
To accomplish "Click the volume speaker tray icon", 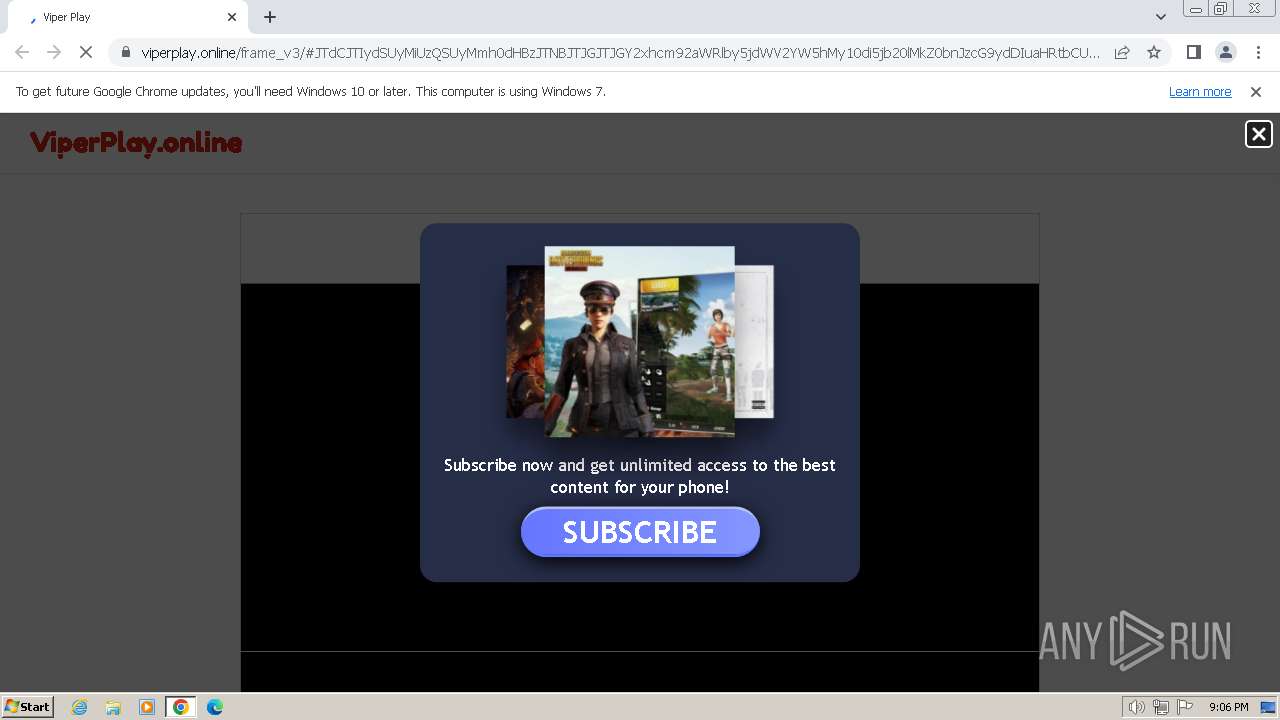I will pyautogui.click(x=1136, y=707).
